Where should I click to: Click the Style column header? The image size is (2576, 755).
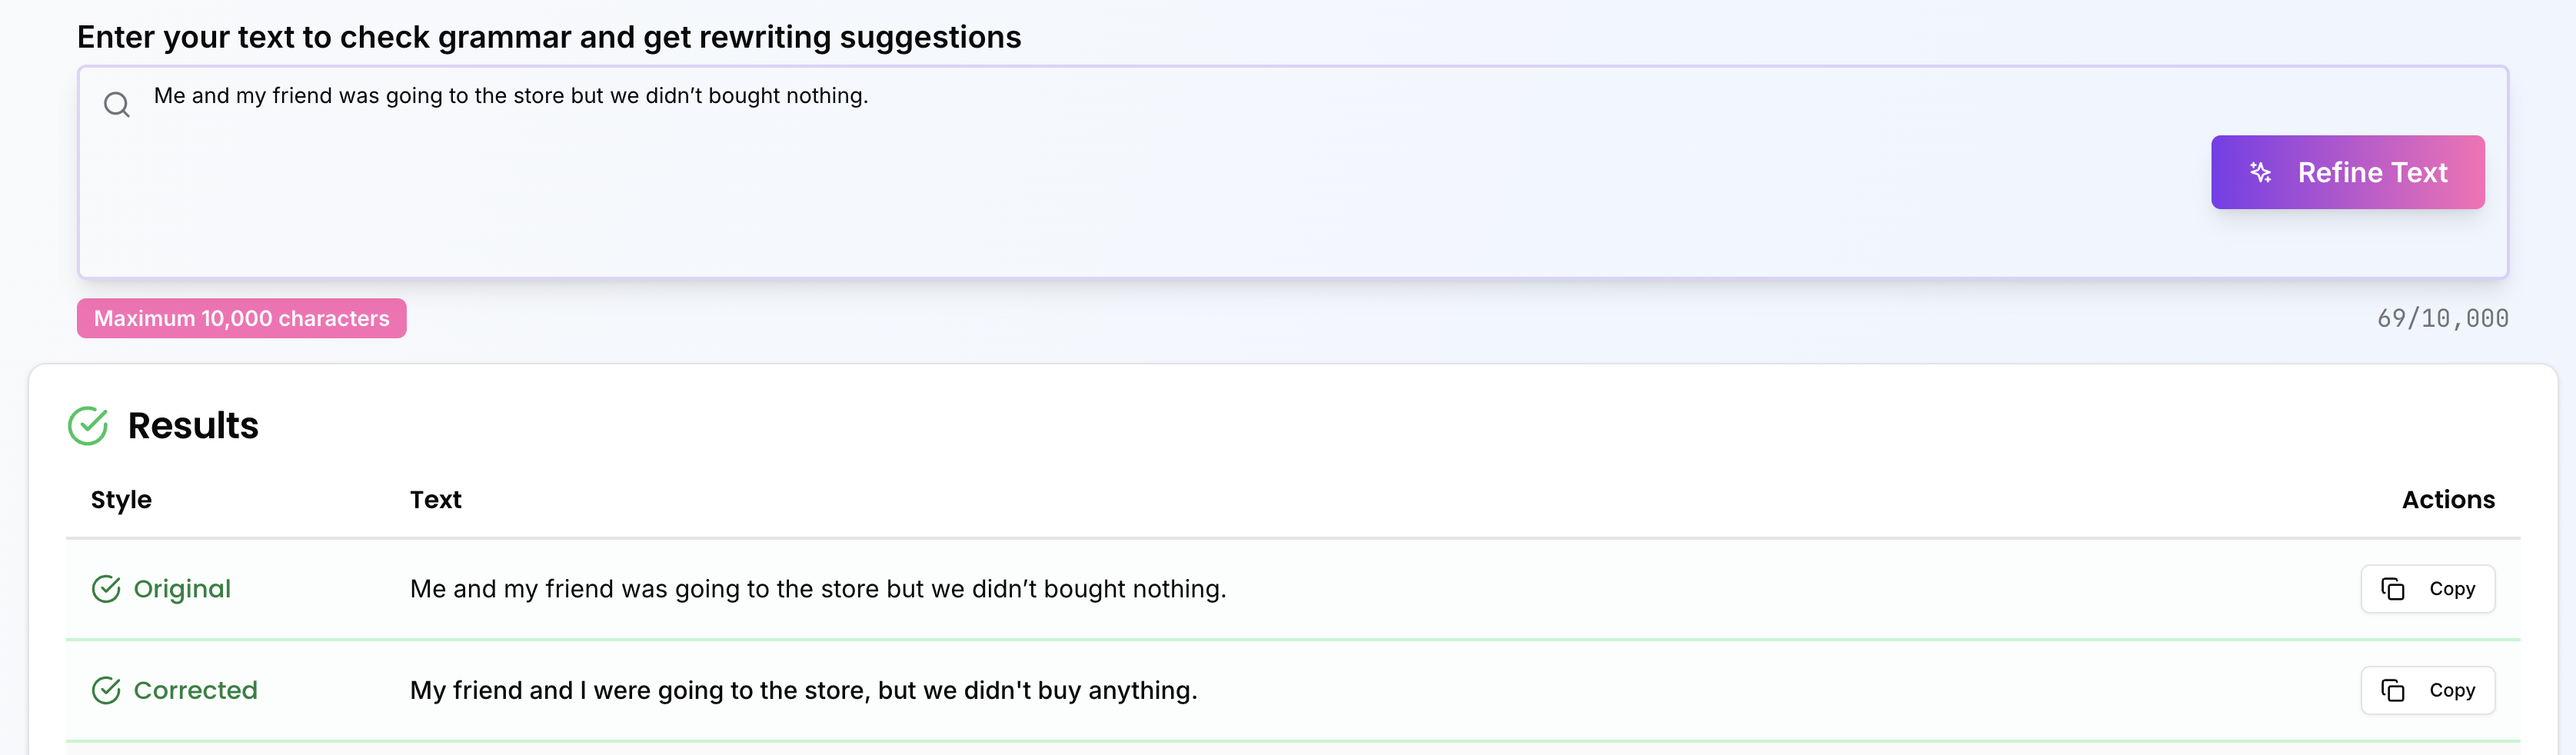tap(121, 499)
